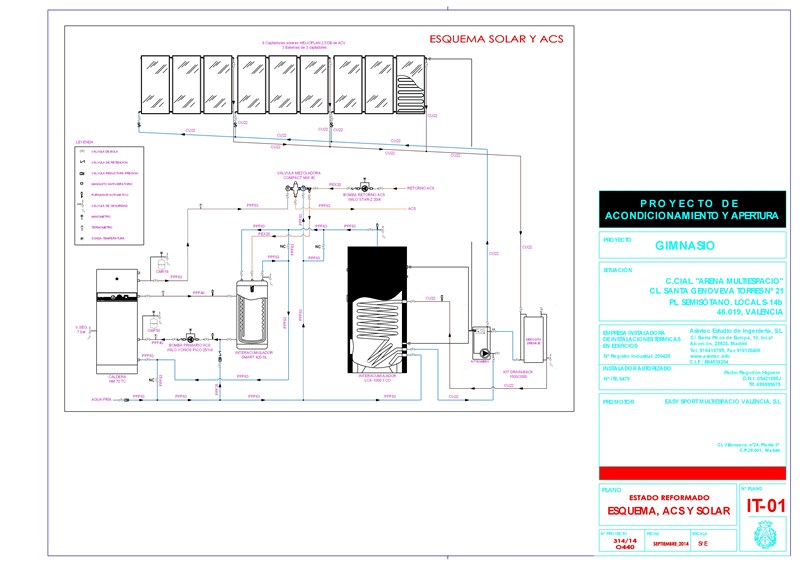Image resolution: width=800 pixels, height=565 pixels.
Task: Select the Bomba Retorno ACS pump symbol
Action: pos(366,187)
